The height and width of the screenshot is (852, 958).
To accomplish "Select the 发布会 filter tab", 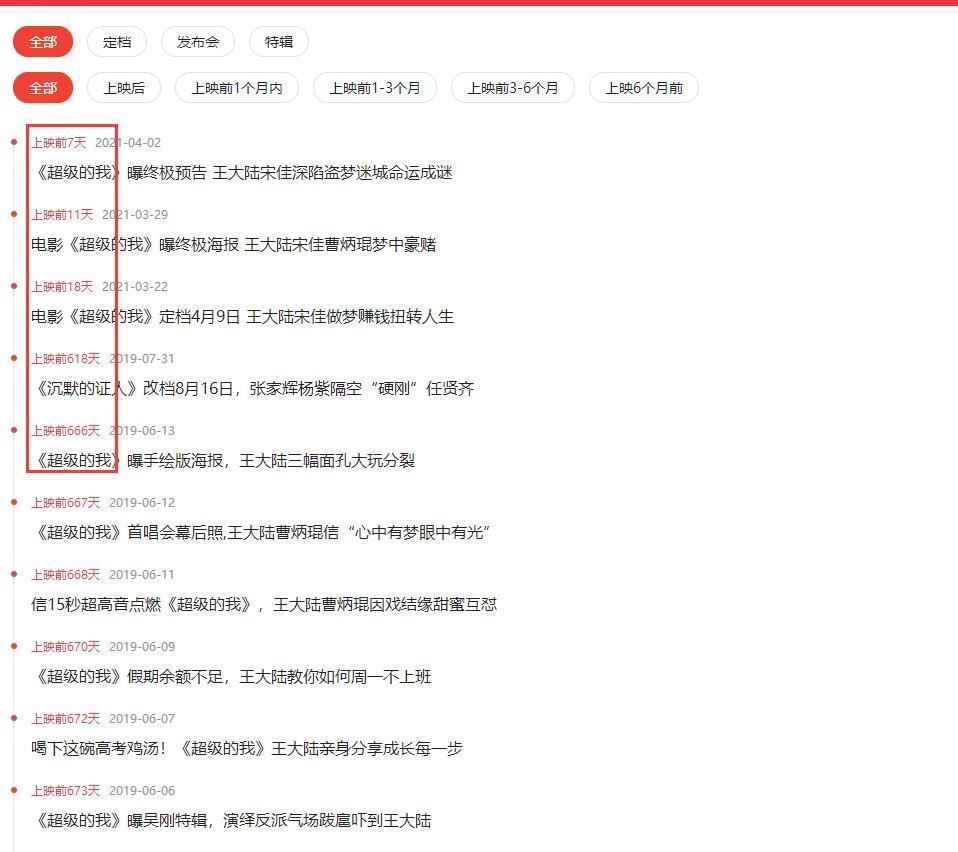I will tap(197, 42).
